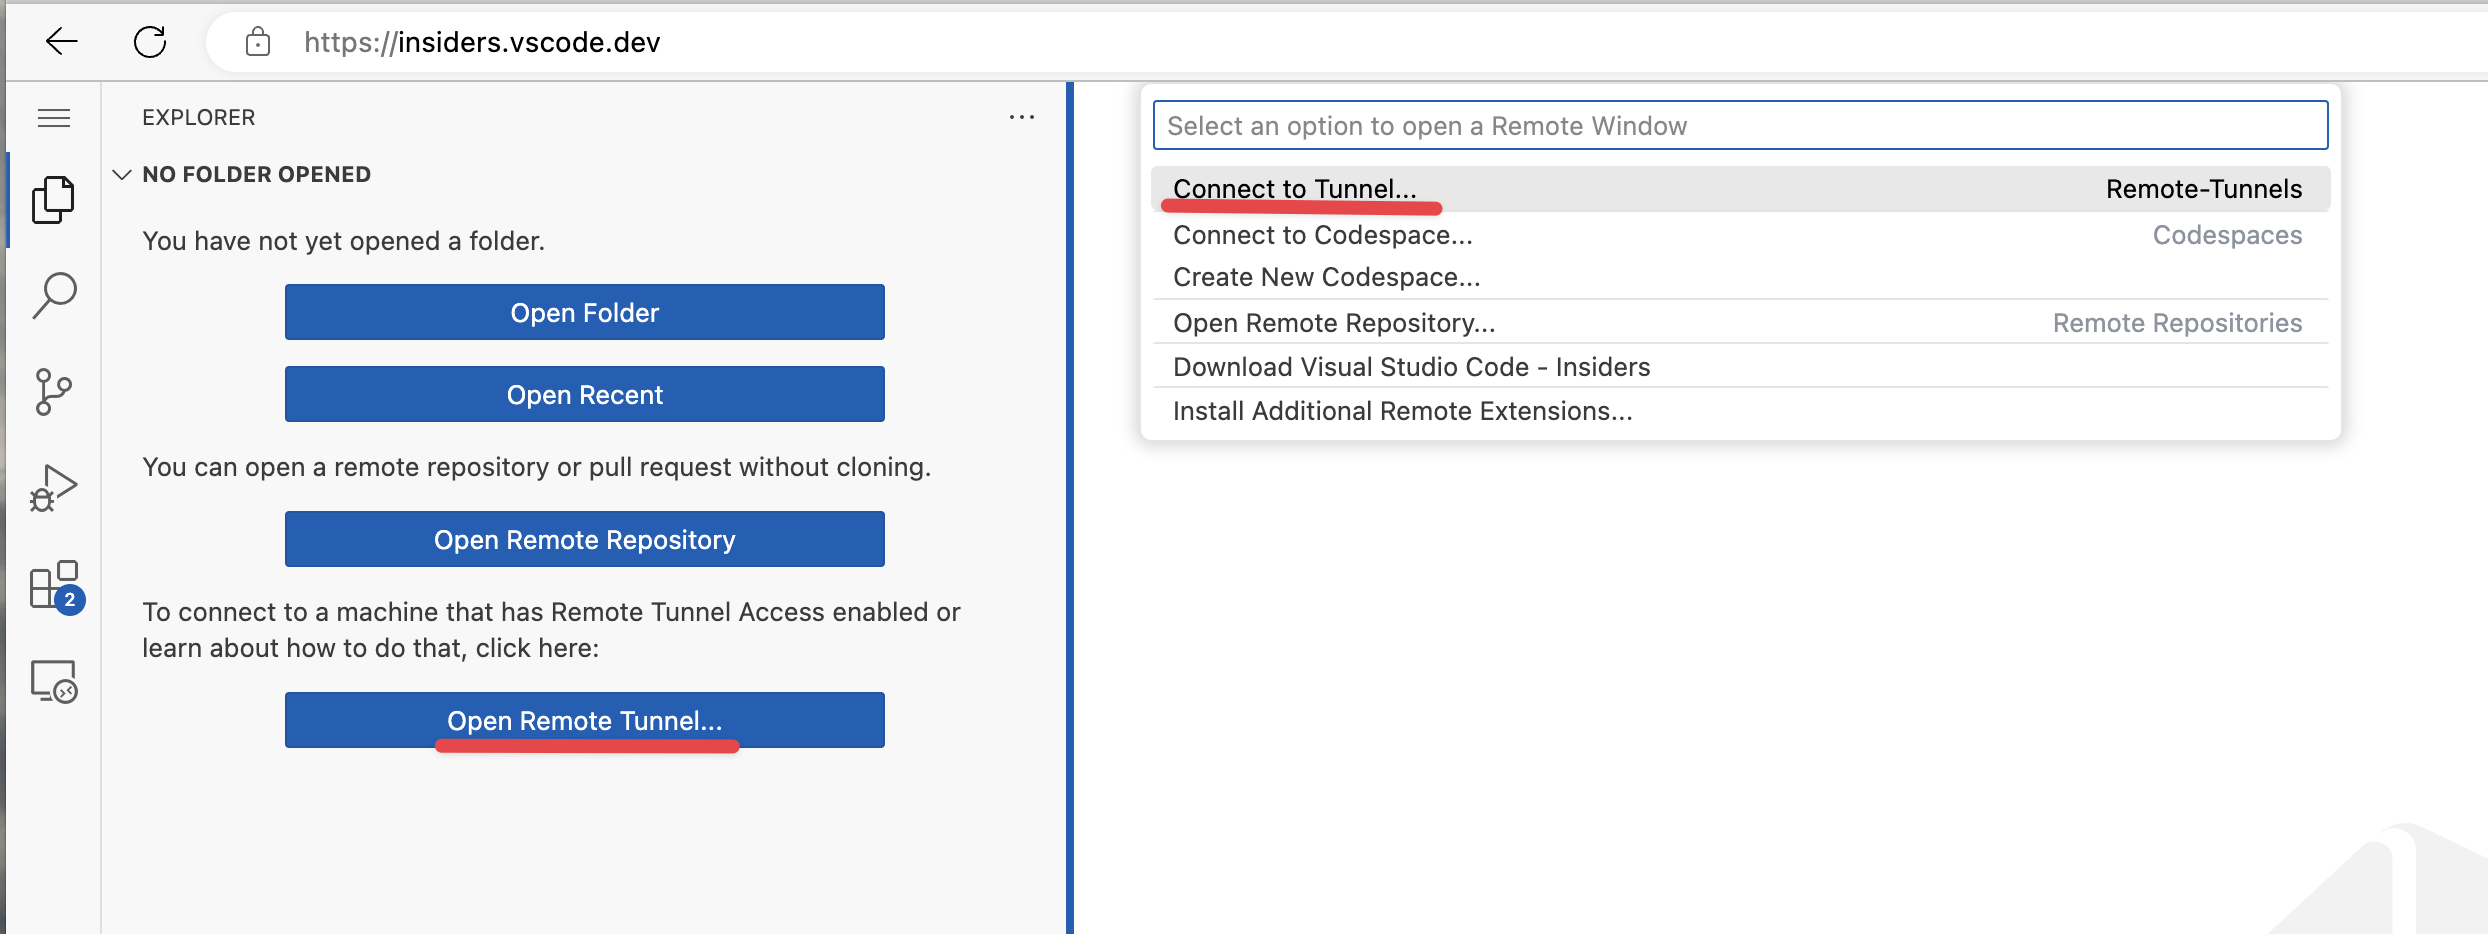Click the Open Recent button
The height and width of the screenshot is (934, 2488).
point(585,394)
